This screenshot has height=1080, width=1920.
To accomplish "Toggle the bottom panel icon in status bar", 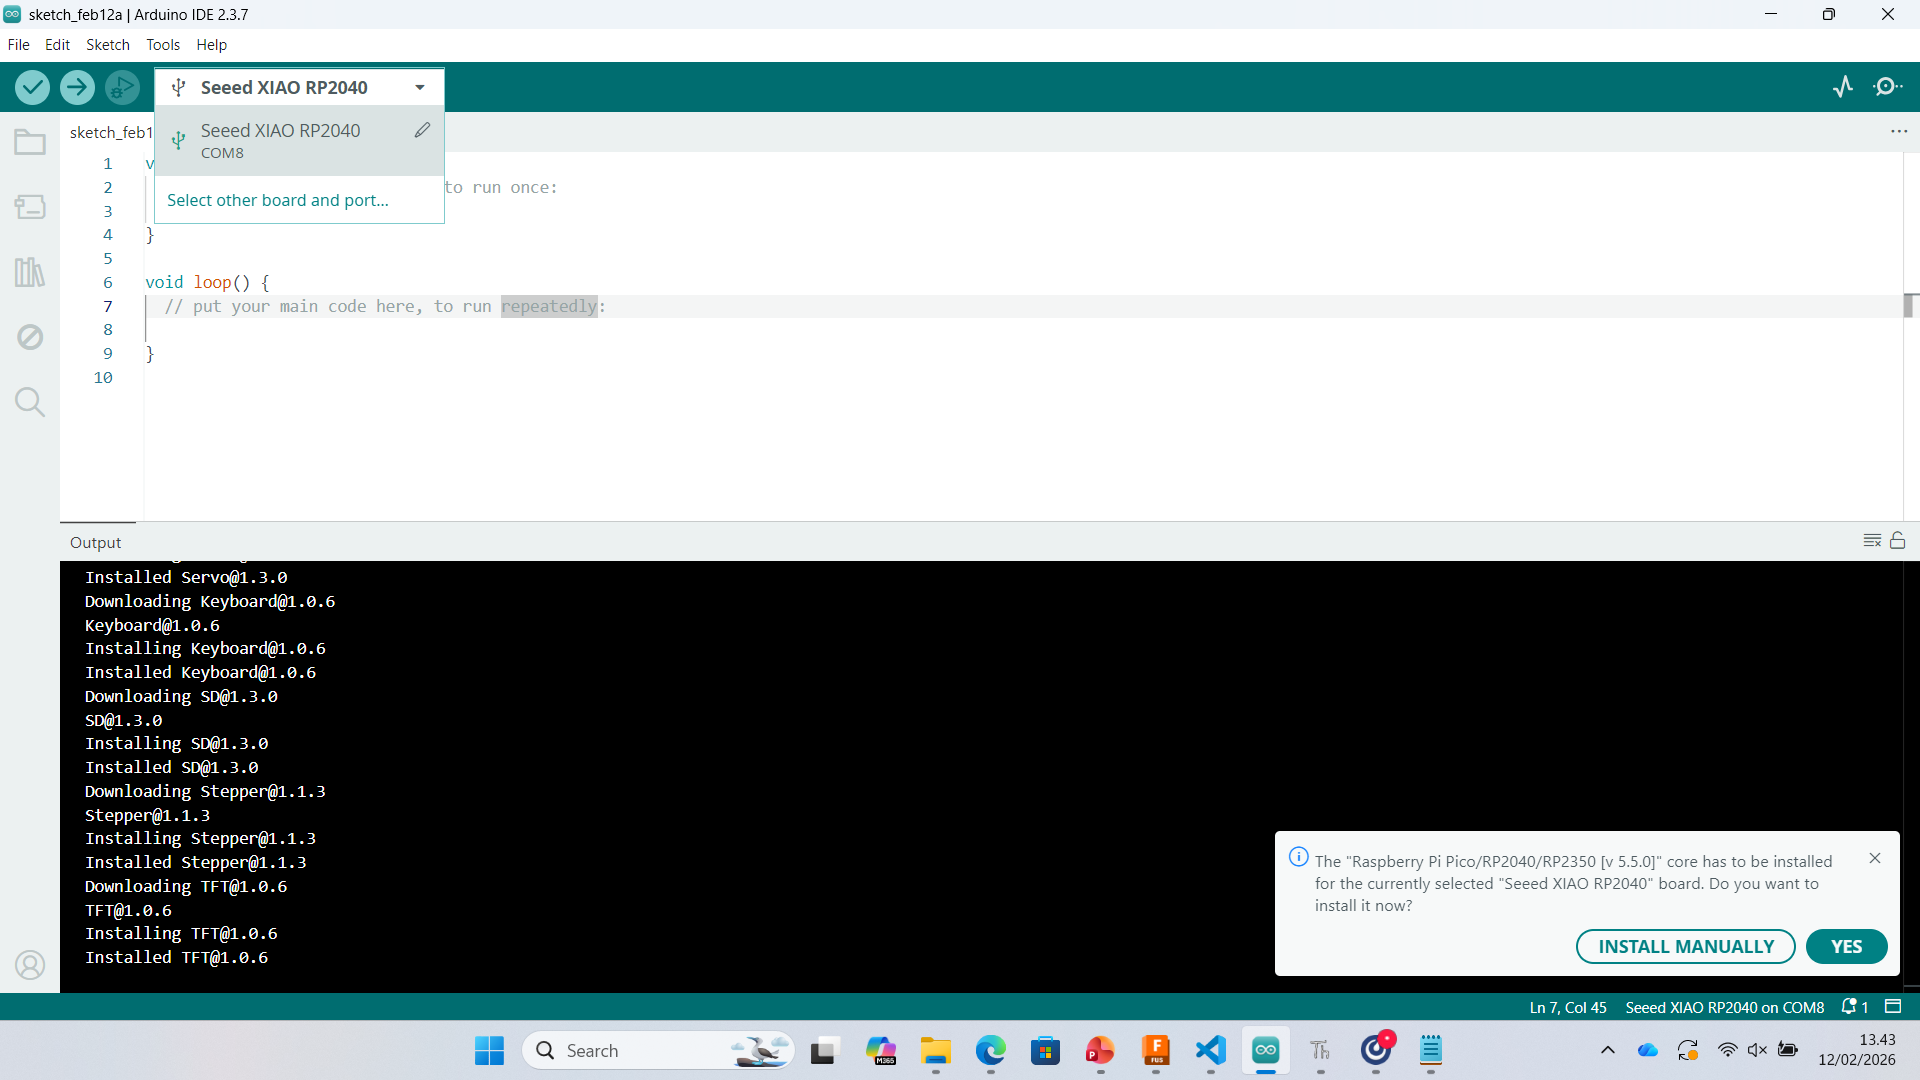I will [1893, 1007].
